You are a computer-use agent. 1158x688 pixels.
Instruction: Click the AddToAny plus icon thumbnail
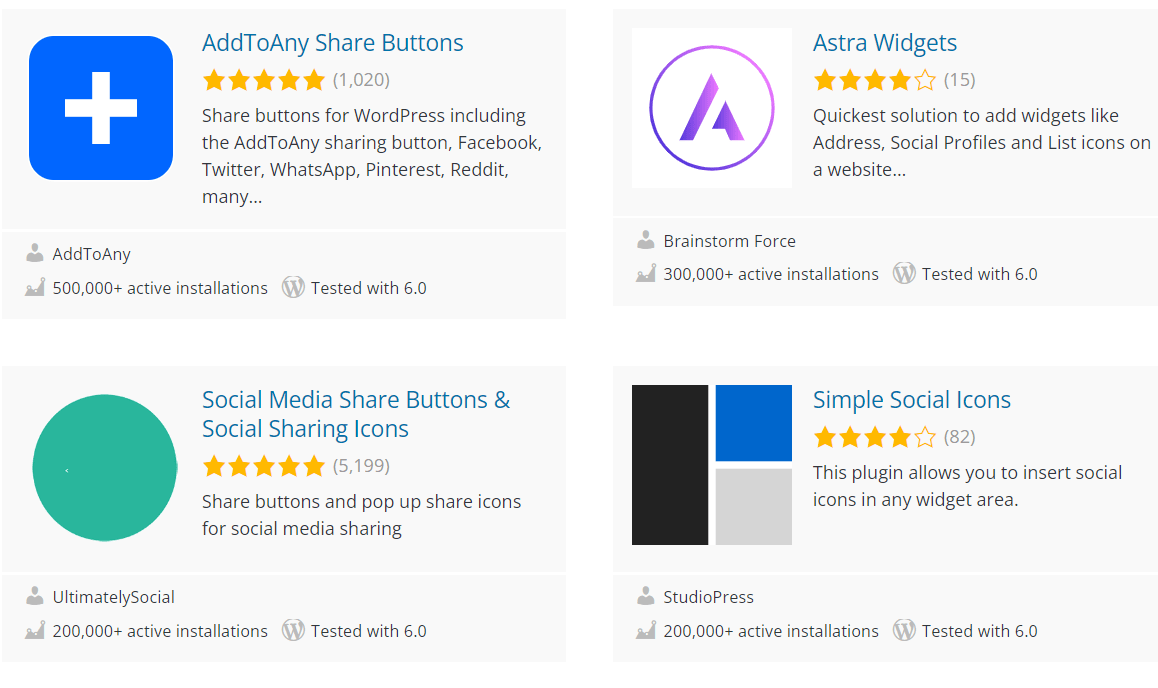(x=100, y=107)
